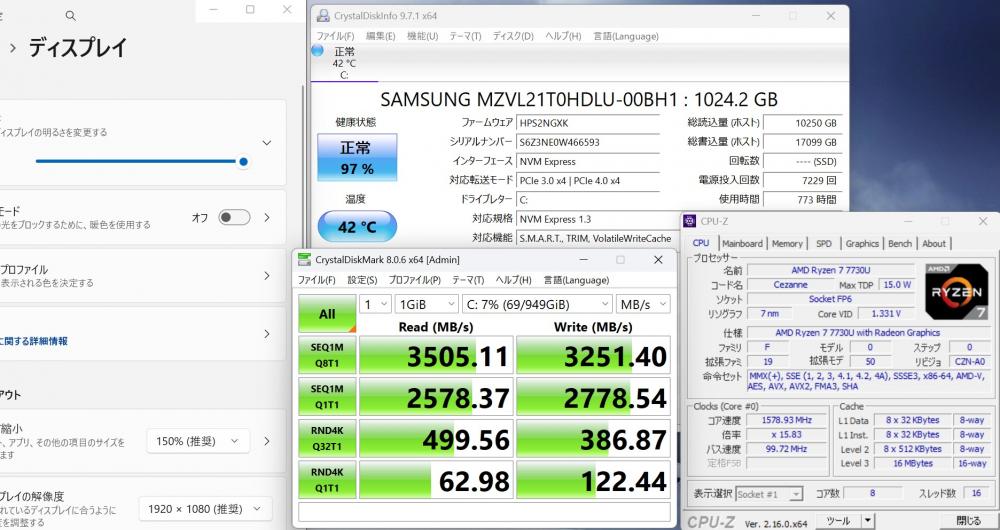Open CrystalDiskInfo ファイル(F) menu
The height and width of the screenshot is (530, 1000).
coord(335,36)
